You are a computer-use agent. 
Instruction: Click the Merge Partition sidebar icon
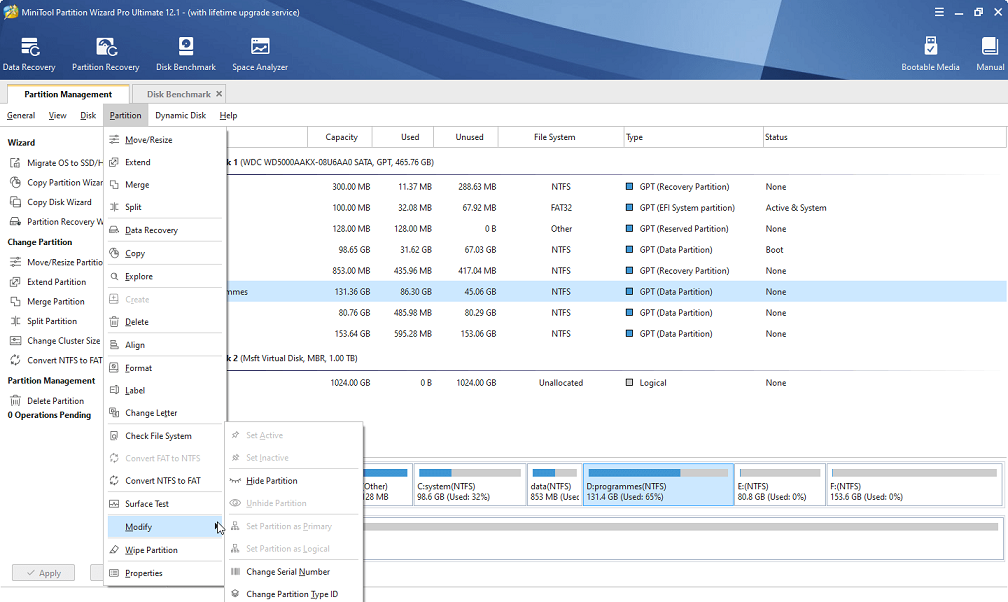(x=15, y=302)
